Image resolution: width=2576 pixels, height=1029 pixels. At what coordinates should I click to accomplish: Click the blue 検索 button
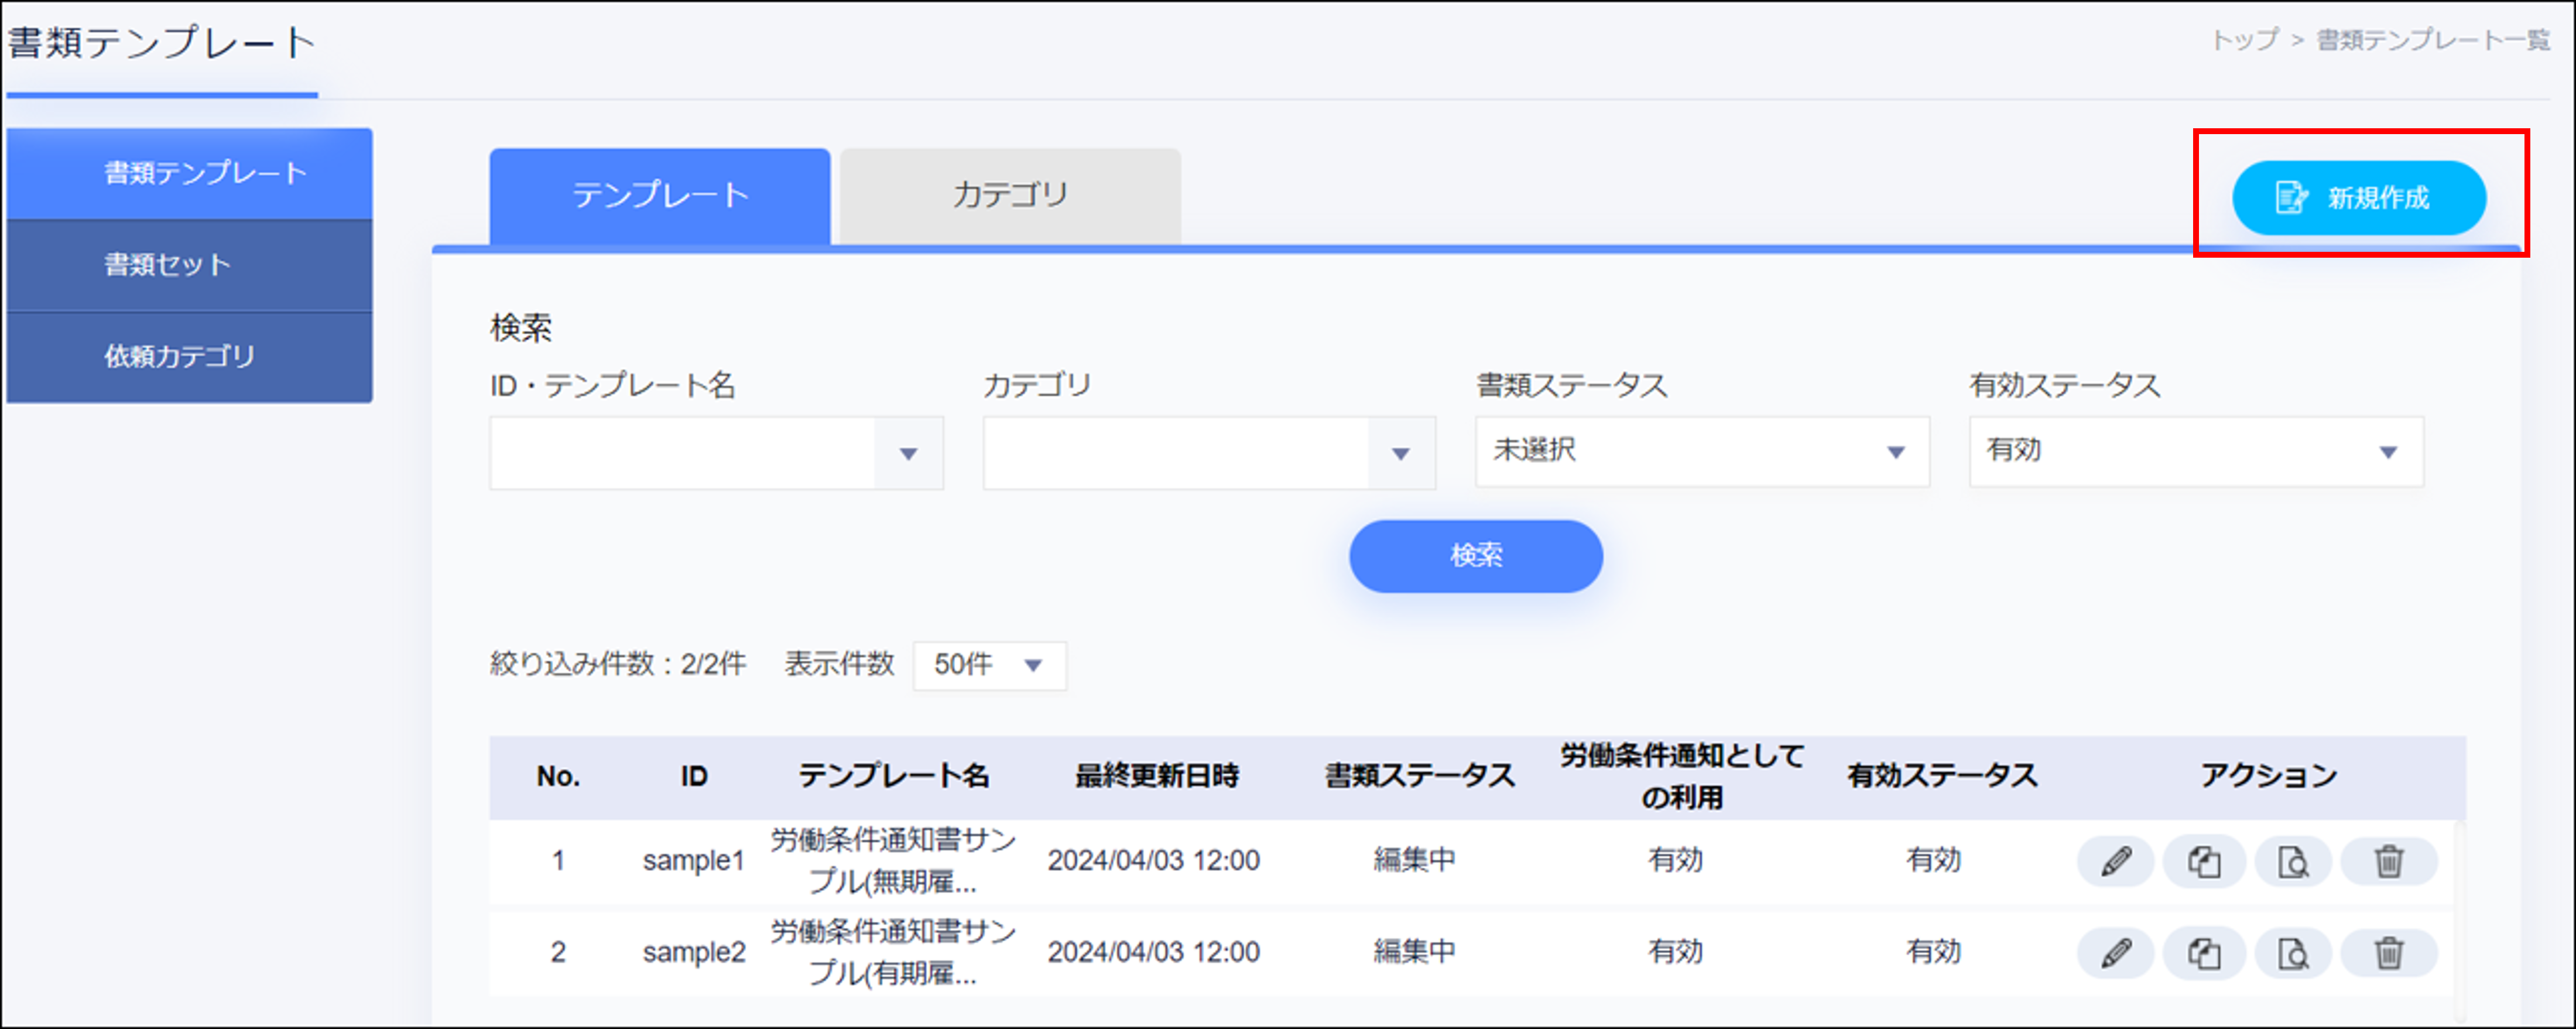point(1476,556)
